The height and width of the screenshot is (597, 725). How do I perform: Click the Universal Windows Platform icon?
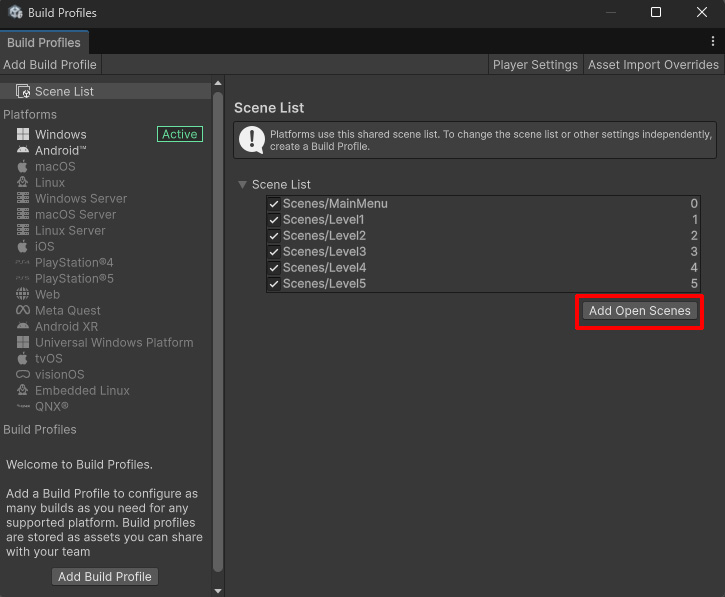tap(23, 342)
